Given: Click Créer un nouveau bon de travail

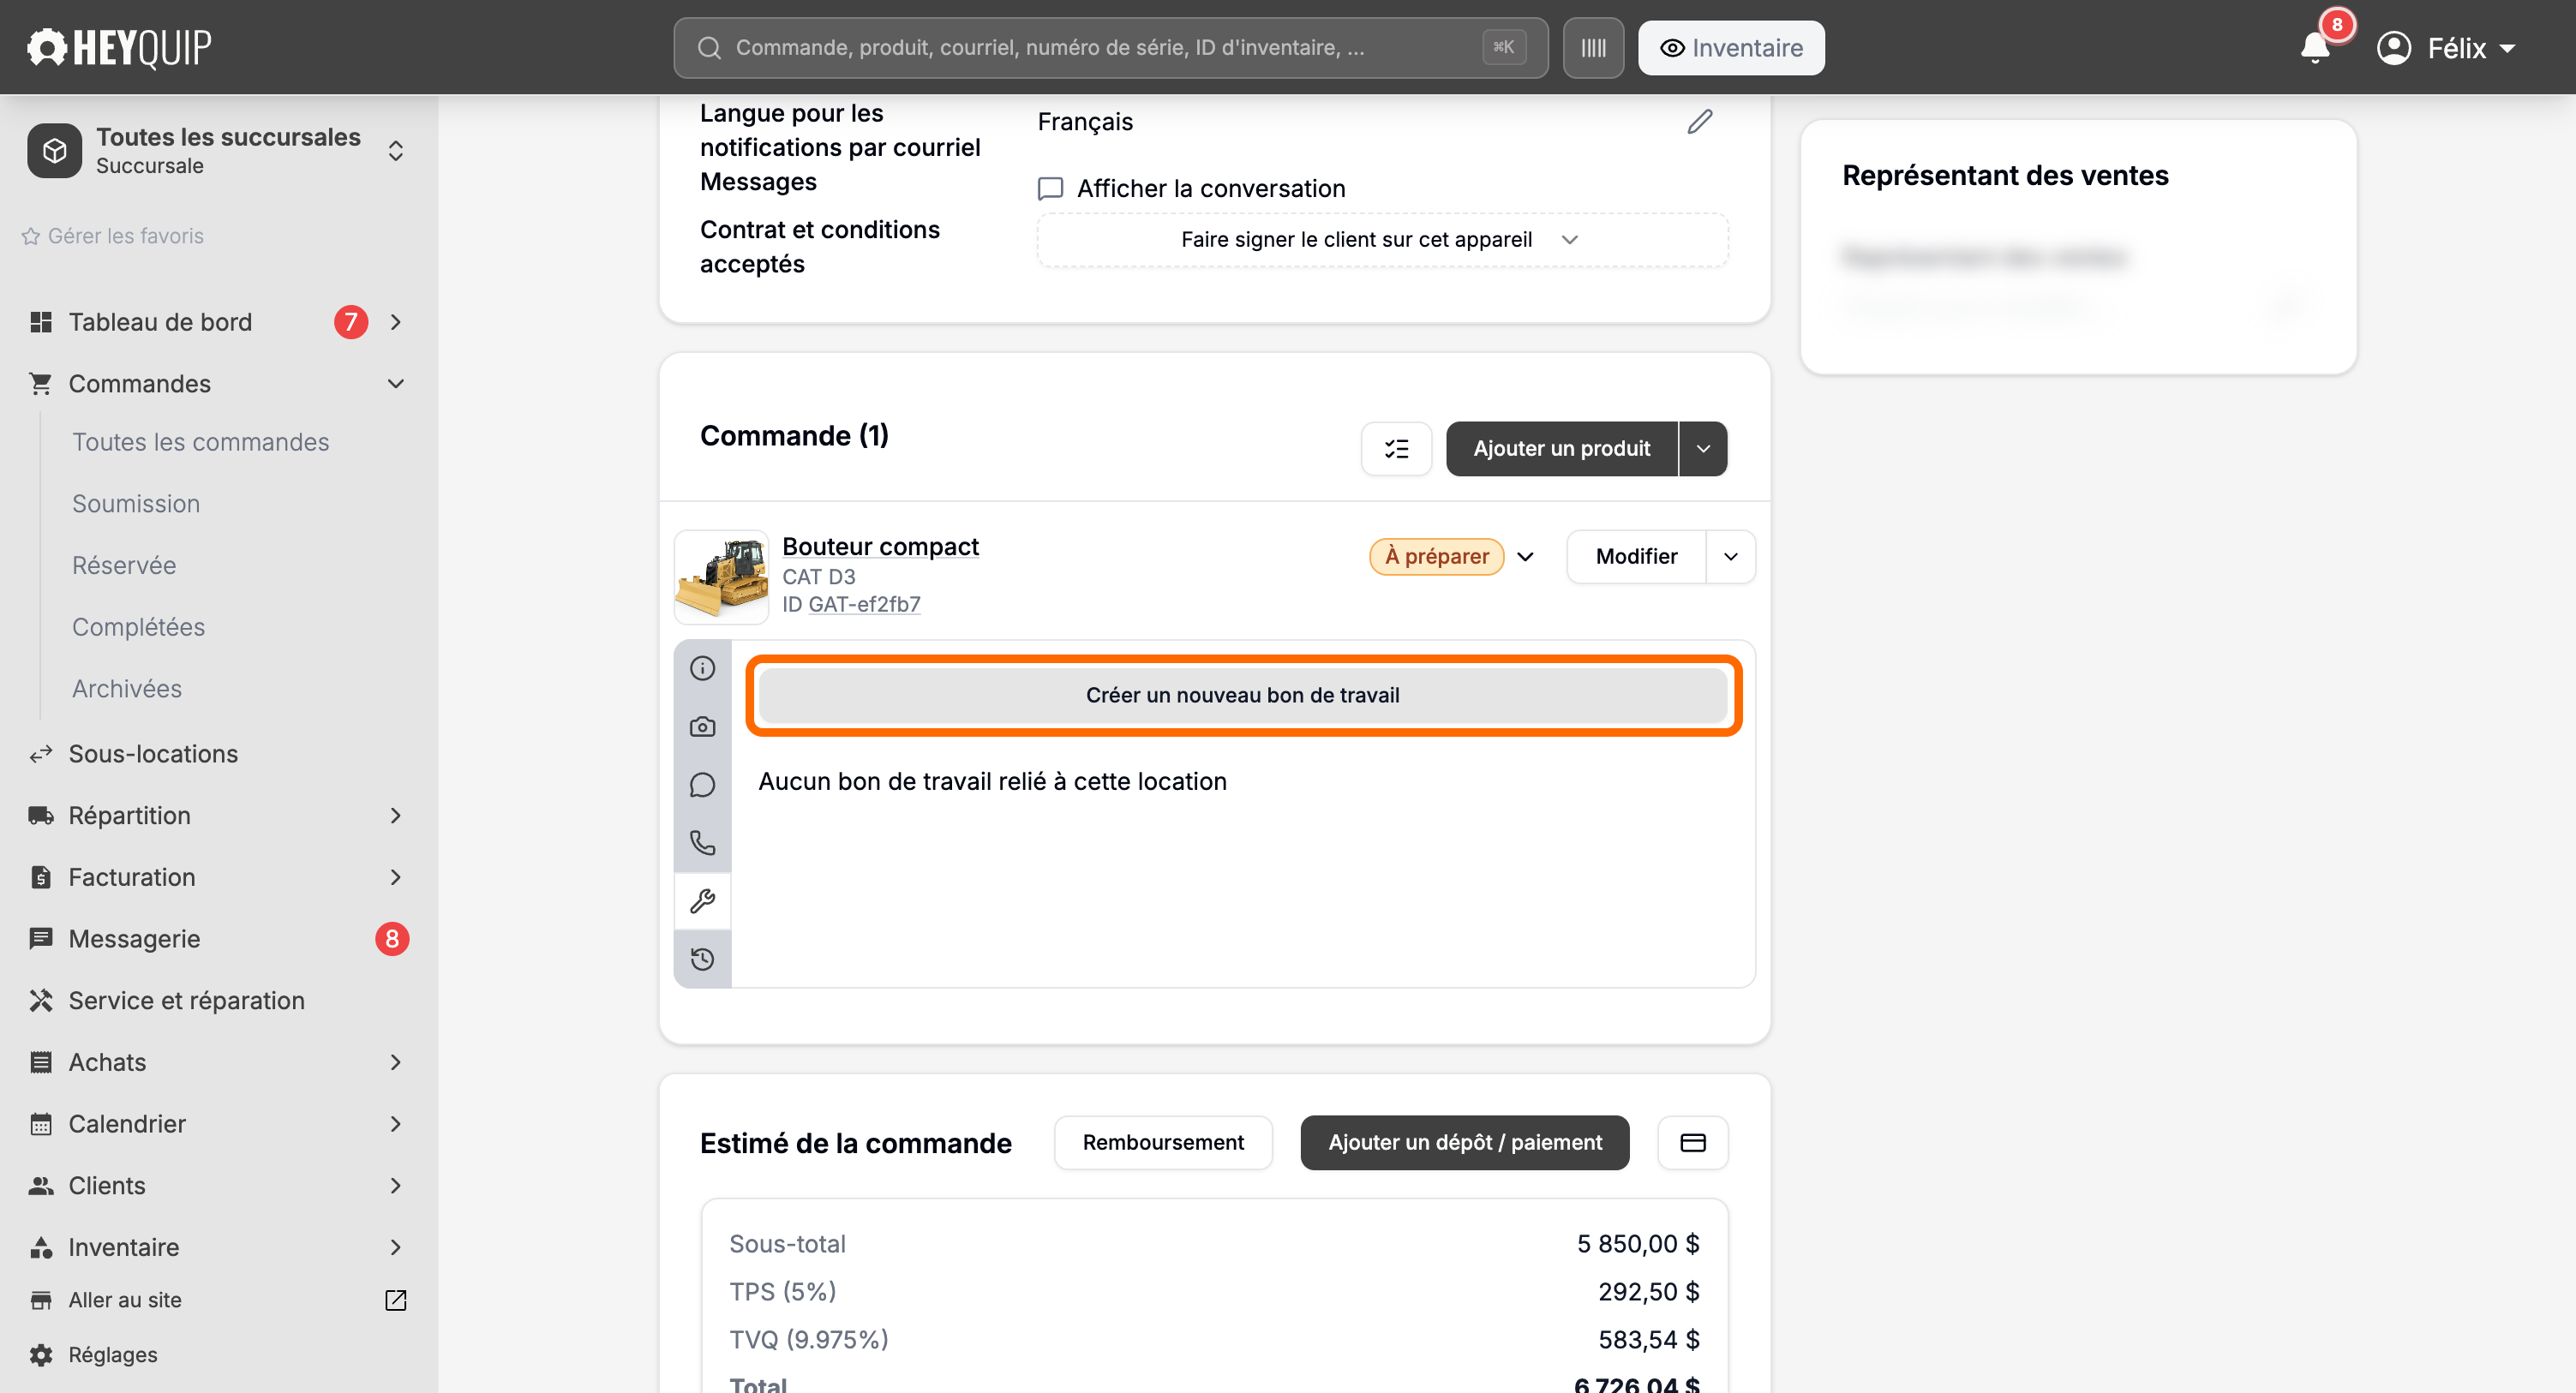Looking at the screenshot, I should (1242, 695).
